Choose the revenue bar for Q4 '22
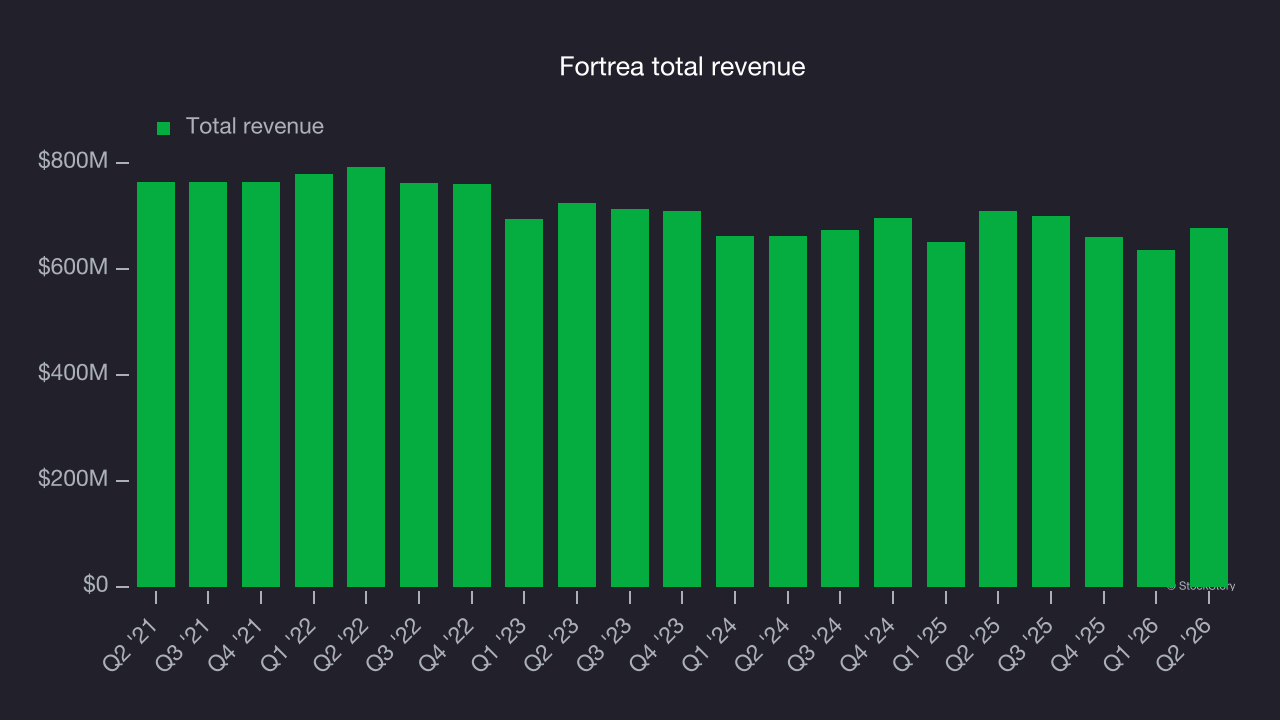Screen dimensions: 1280x720 click(x=472, y=385)
